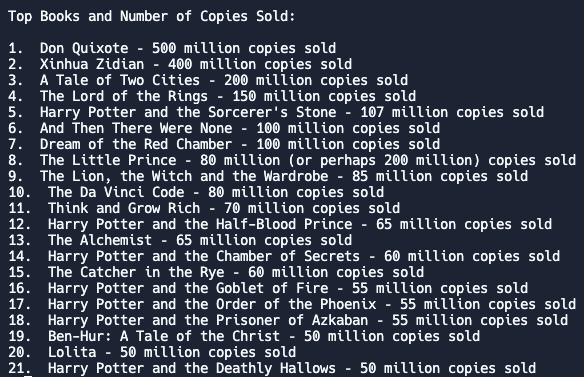The height and width of the screenshot is (377, 584).
Task: Click Harry Potter and the Half-Blood Prince line
Action: (280, 225)
